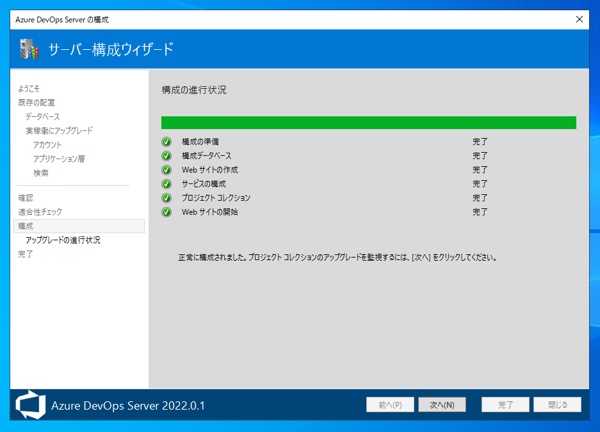Select アプリケーション層 step in sidebar
This screenshot has width=600, height=432.
[x=59, y=159]
